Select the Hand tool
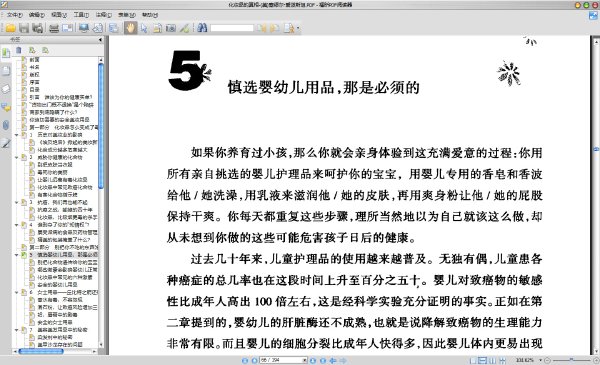This screenshot has height=365, width=600. click(x=130, y=28)
